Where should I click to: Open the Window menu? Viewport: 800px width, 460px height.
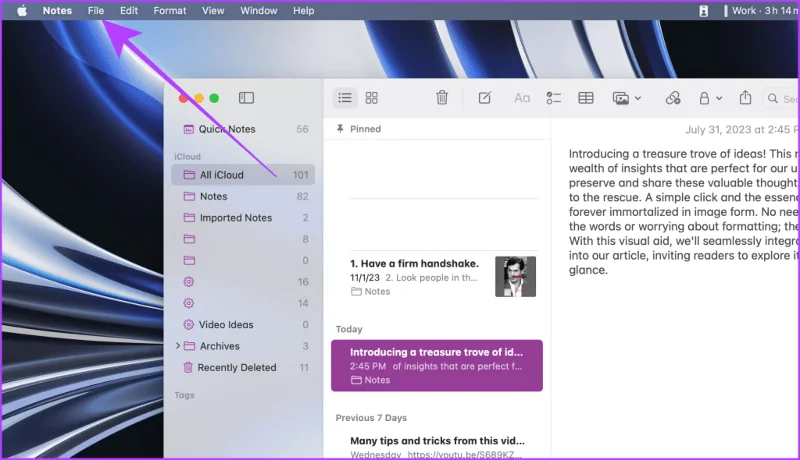[259, 10]
